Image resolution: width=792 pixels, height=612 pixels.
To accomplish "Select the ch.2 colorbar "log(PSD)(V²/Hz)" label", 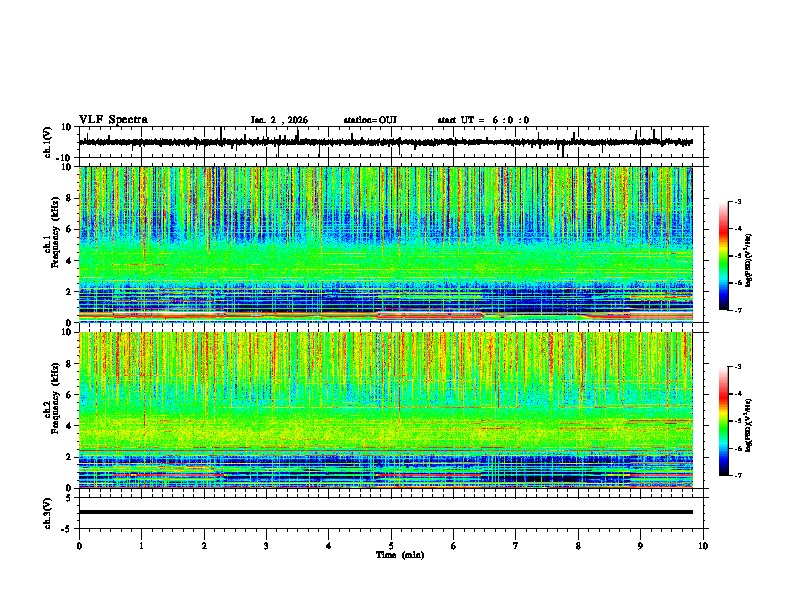I will coord(749,425).
